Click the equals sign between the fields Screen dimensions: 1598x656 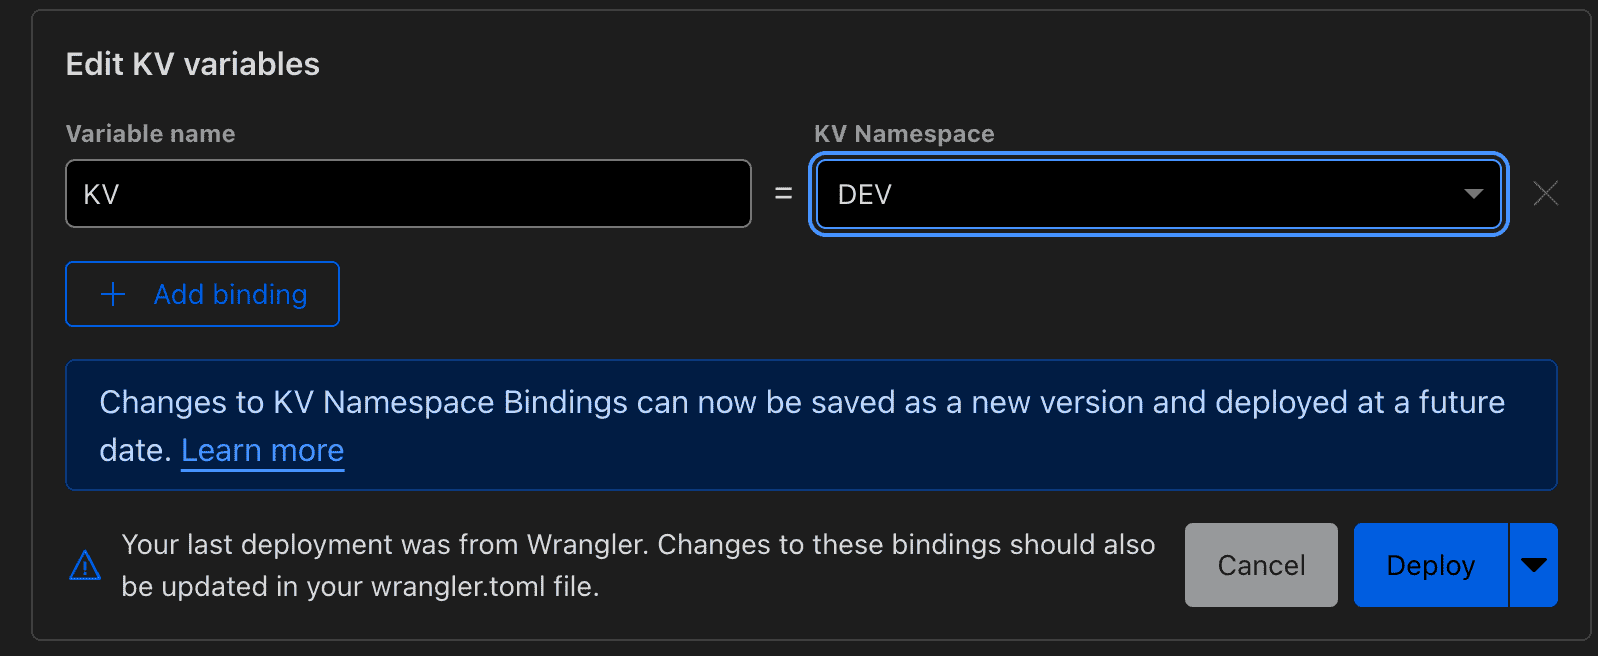click(782, 193)
